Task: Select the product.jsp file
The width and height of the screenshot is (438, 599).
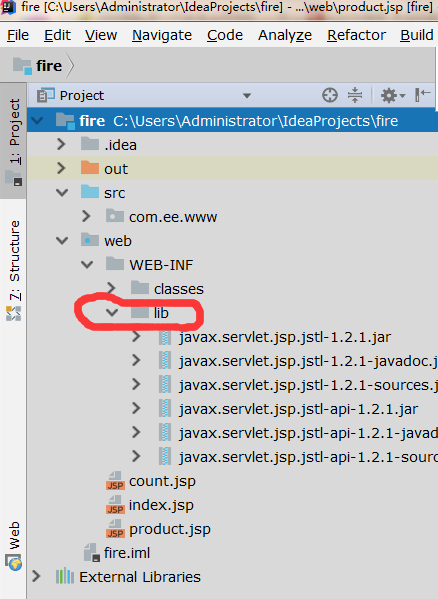Action: 170,529
